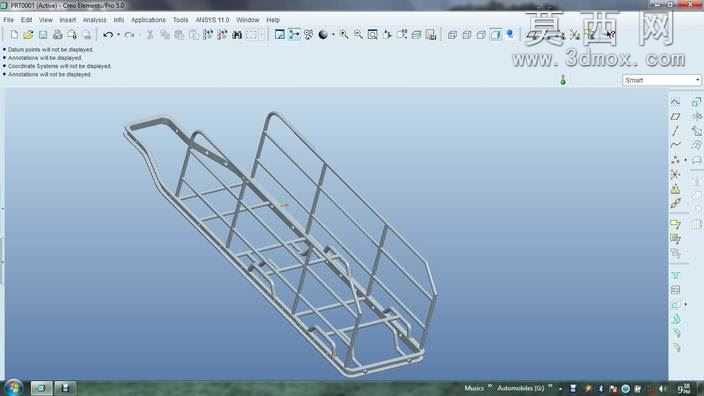Redo the last undone operation
Screen dimensions: 704x396
click(129, 35)
